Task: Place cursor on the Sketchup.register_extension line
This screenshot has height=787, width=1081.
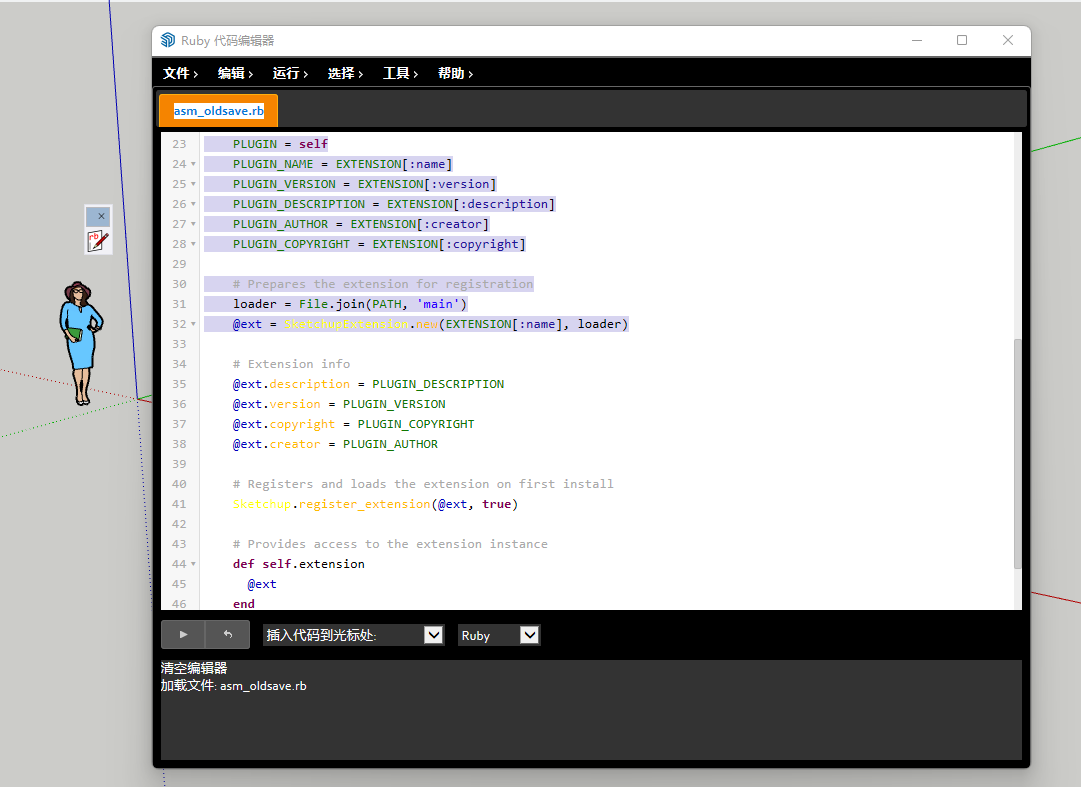Action: (375, 504)
